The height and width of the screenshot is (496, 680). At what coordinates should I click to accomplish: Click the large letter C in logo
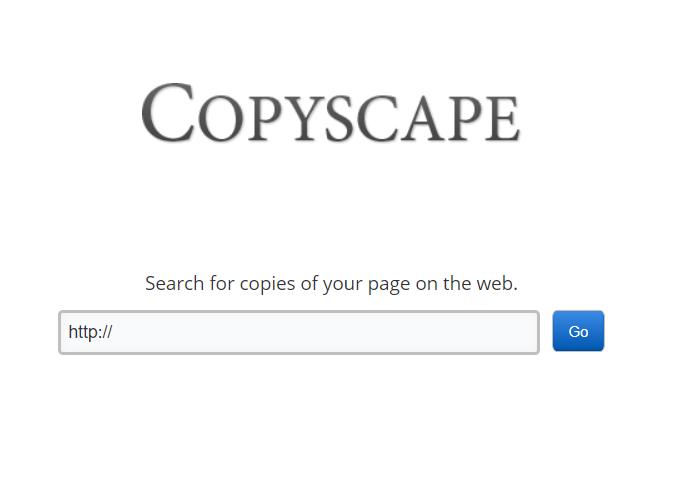point(168,113)
